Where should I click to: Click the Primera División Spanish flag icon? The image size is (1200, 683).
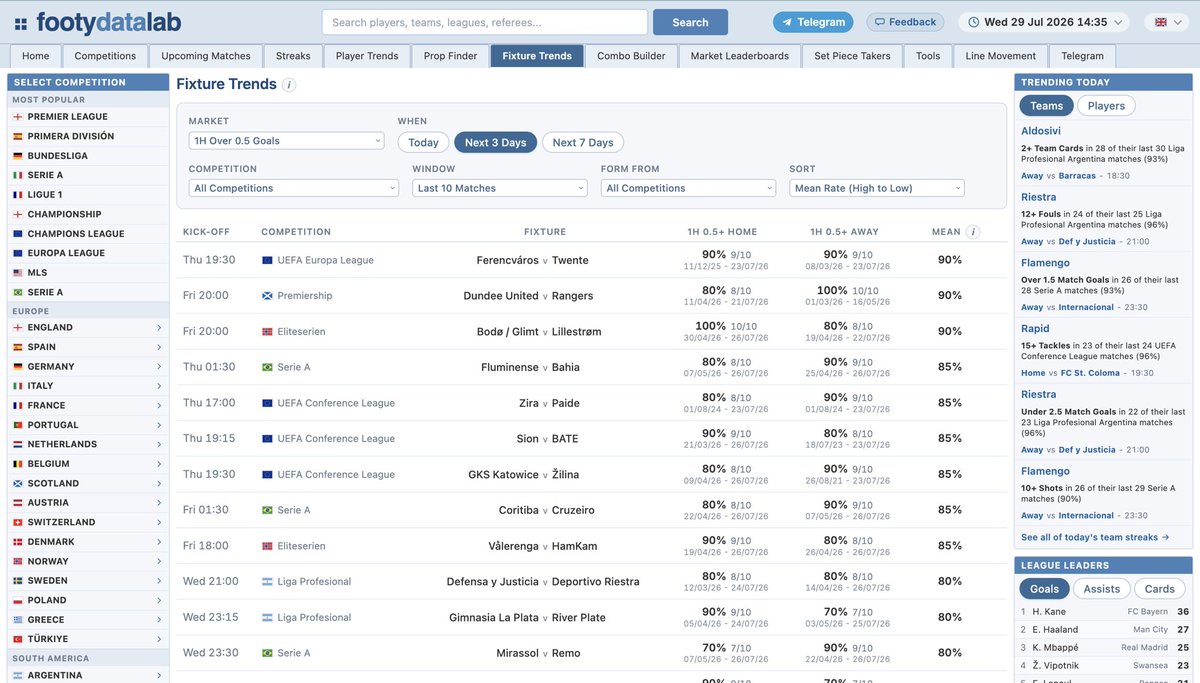click(17, 136)
